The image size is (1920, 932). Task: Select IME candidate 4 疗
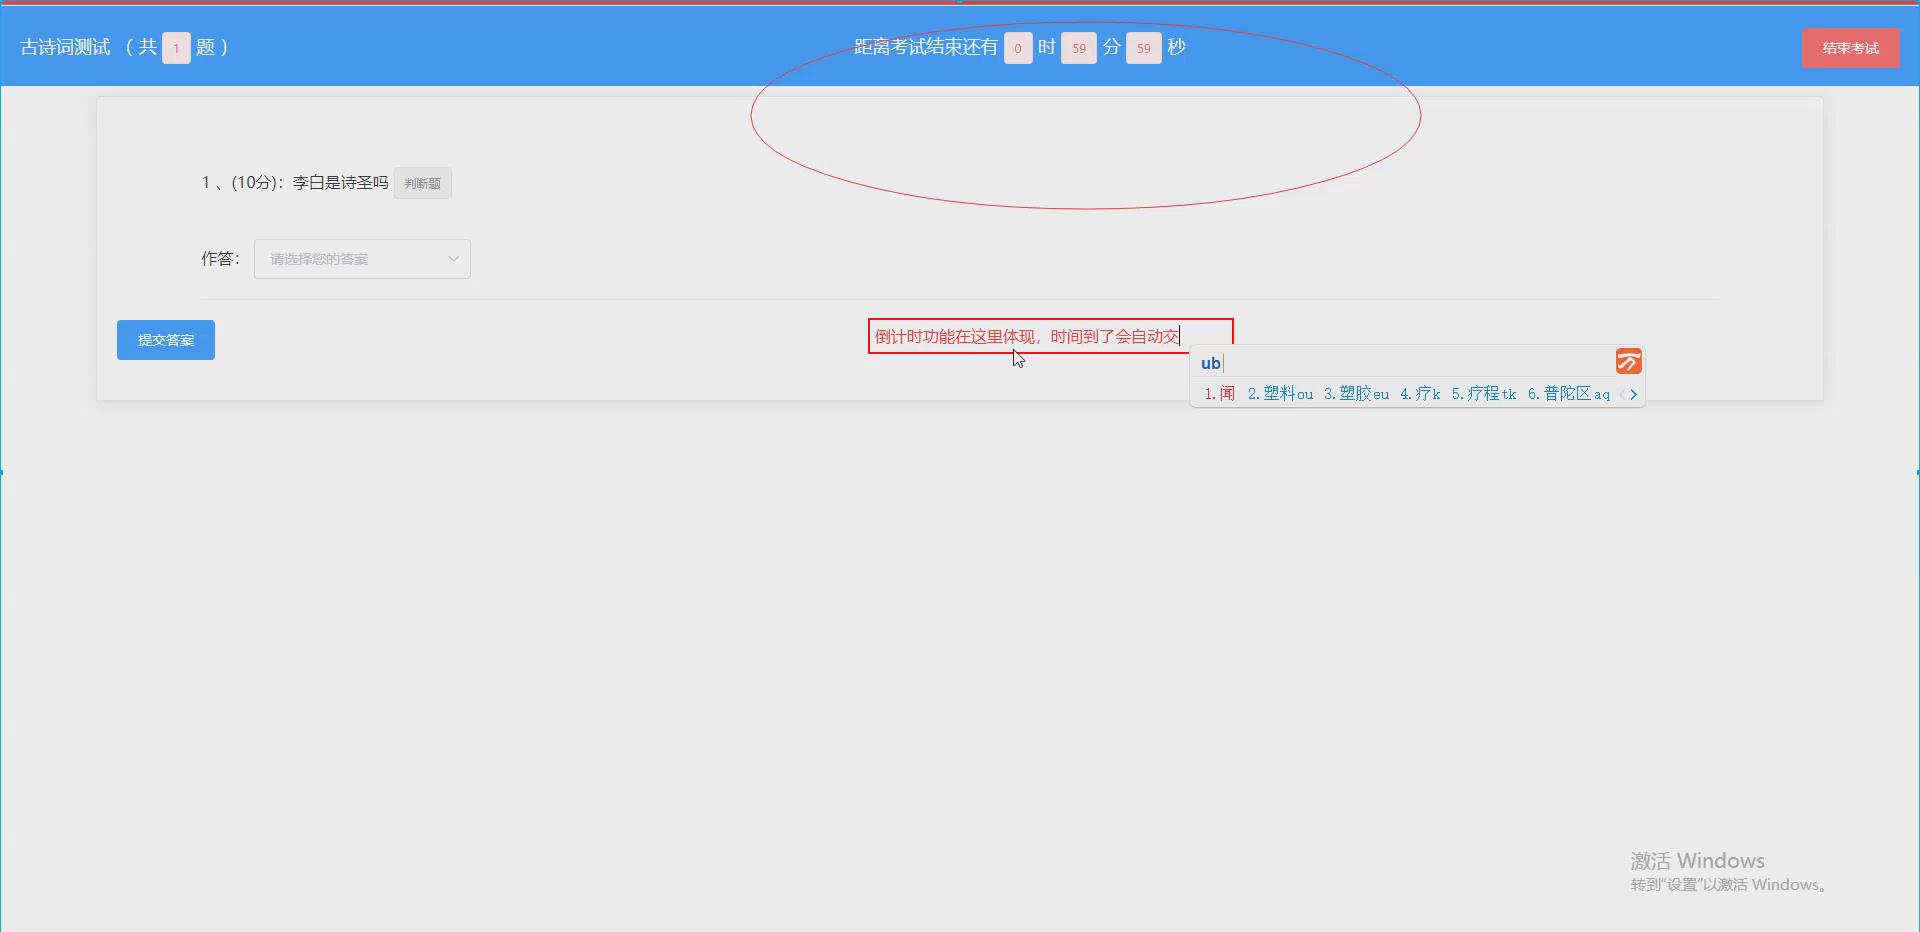1420,394
